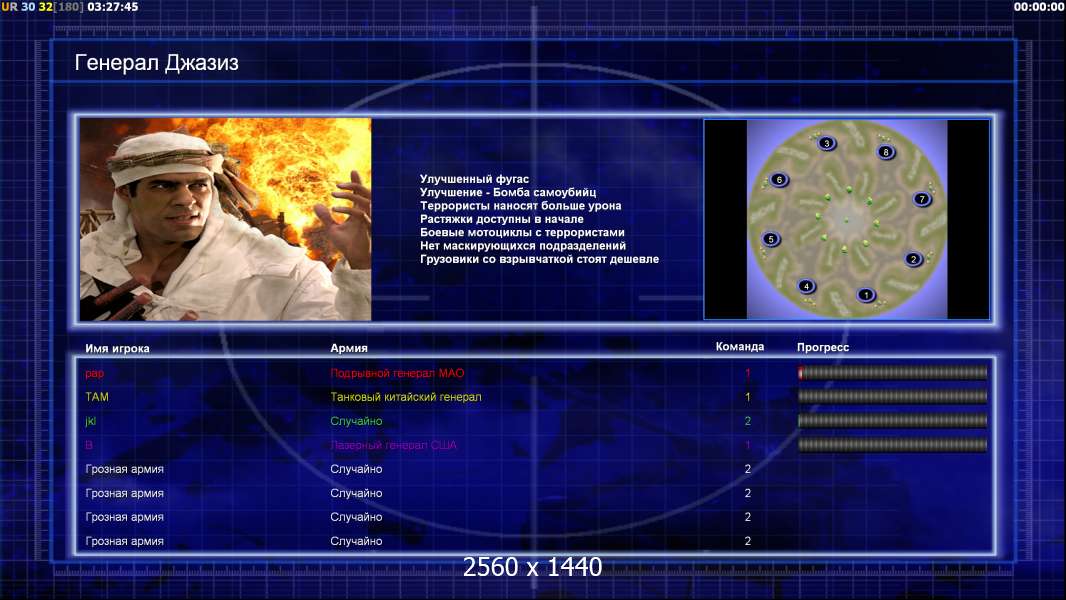Select start position 1 on the map
The height and width of the screenshot is (600, 1066).
click(x=865, y=295)
